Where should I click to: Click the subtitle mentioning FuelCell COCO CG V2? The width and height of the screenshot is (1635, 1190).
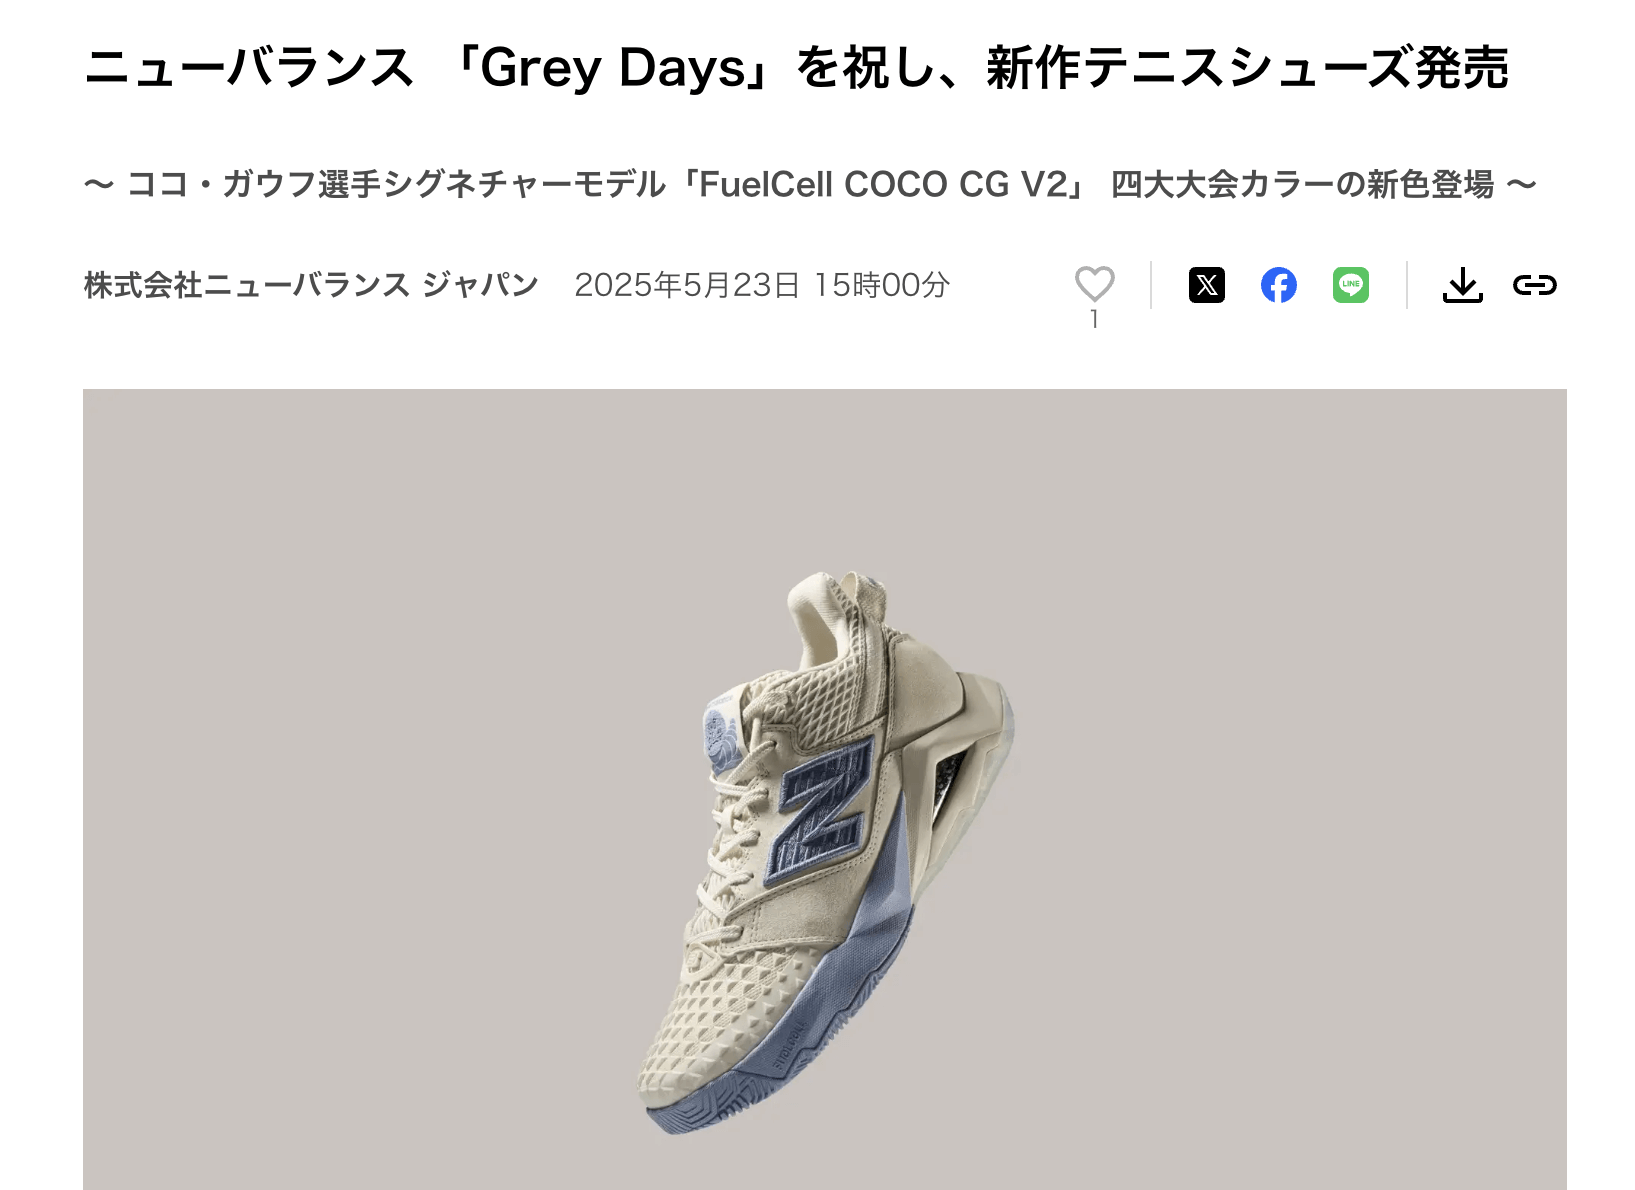[809, 184]
